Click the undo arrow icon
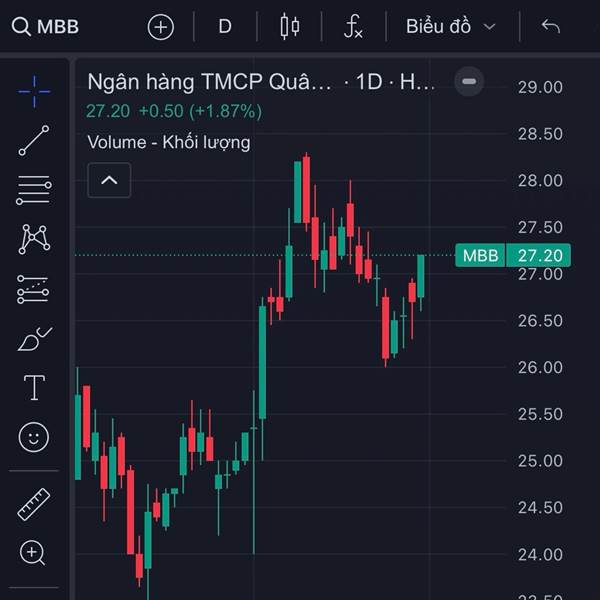The width and height of the screenshot is (600, 600). click(551, 26)
